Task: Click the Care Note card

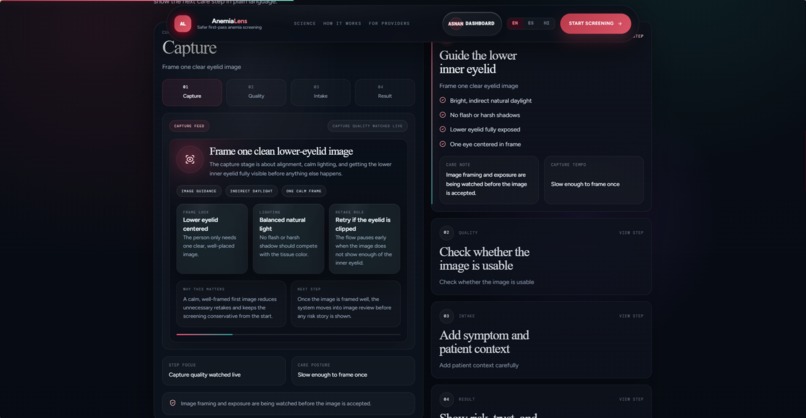Action: pyautogui.click(x=489, y=180)
